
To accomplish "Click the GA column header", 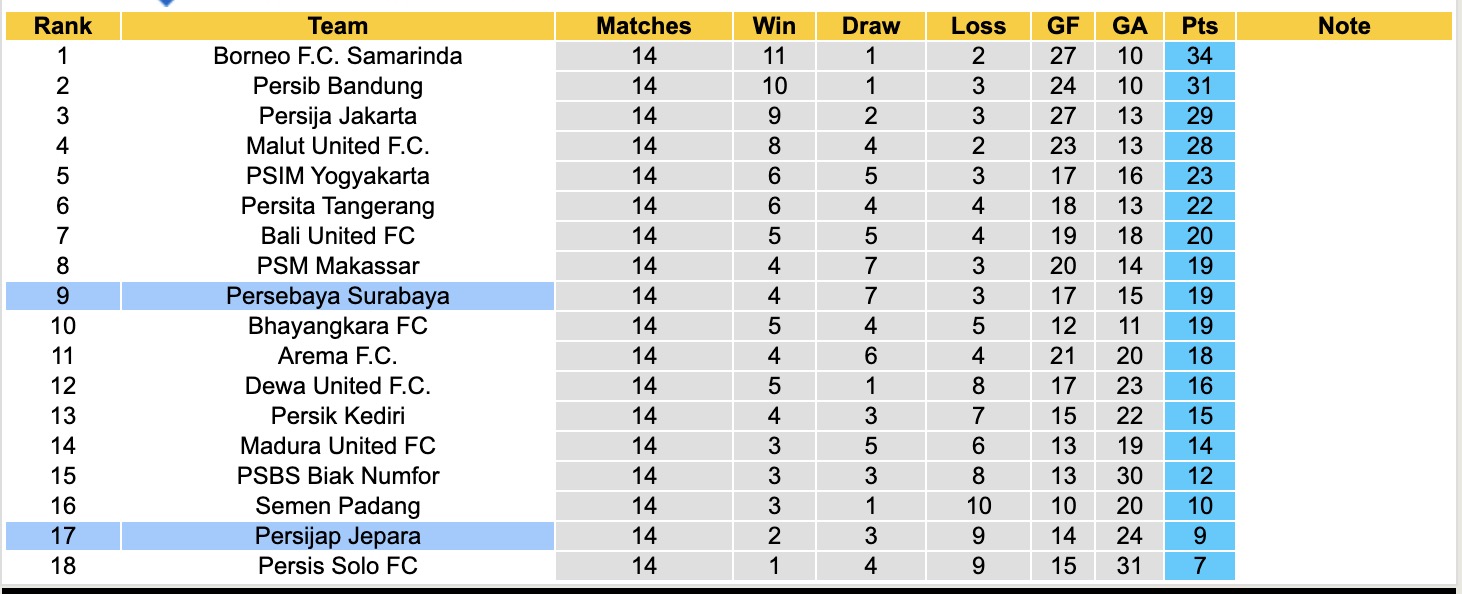I will (1130, 26).
